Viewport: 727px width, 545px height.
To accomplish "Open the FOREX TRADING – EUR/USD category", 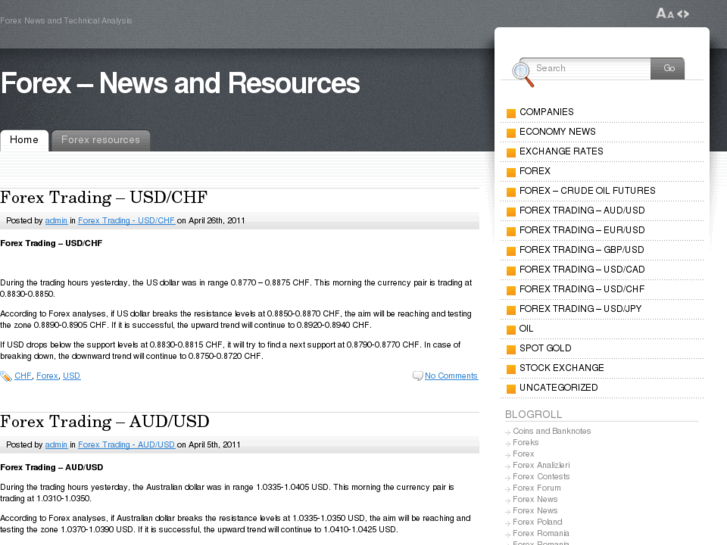I will 582,230.
